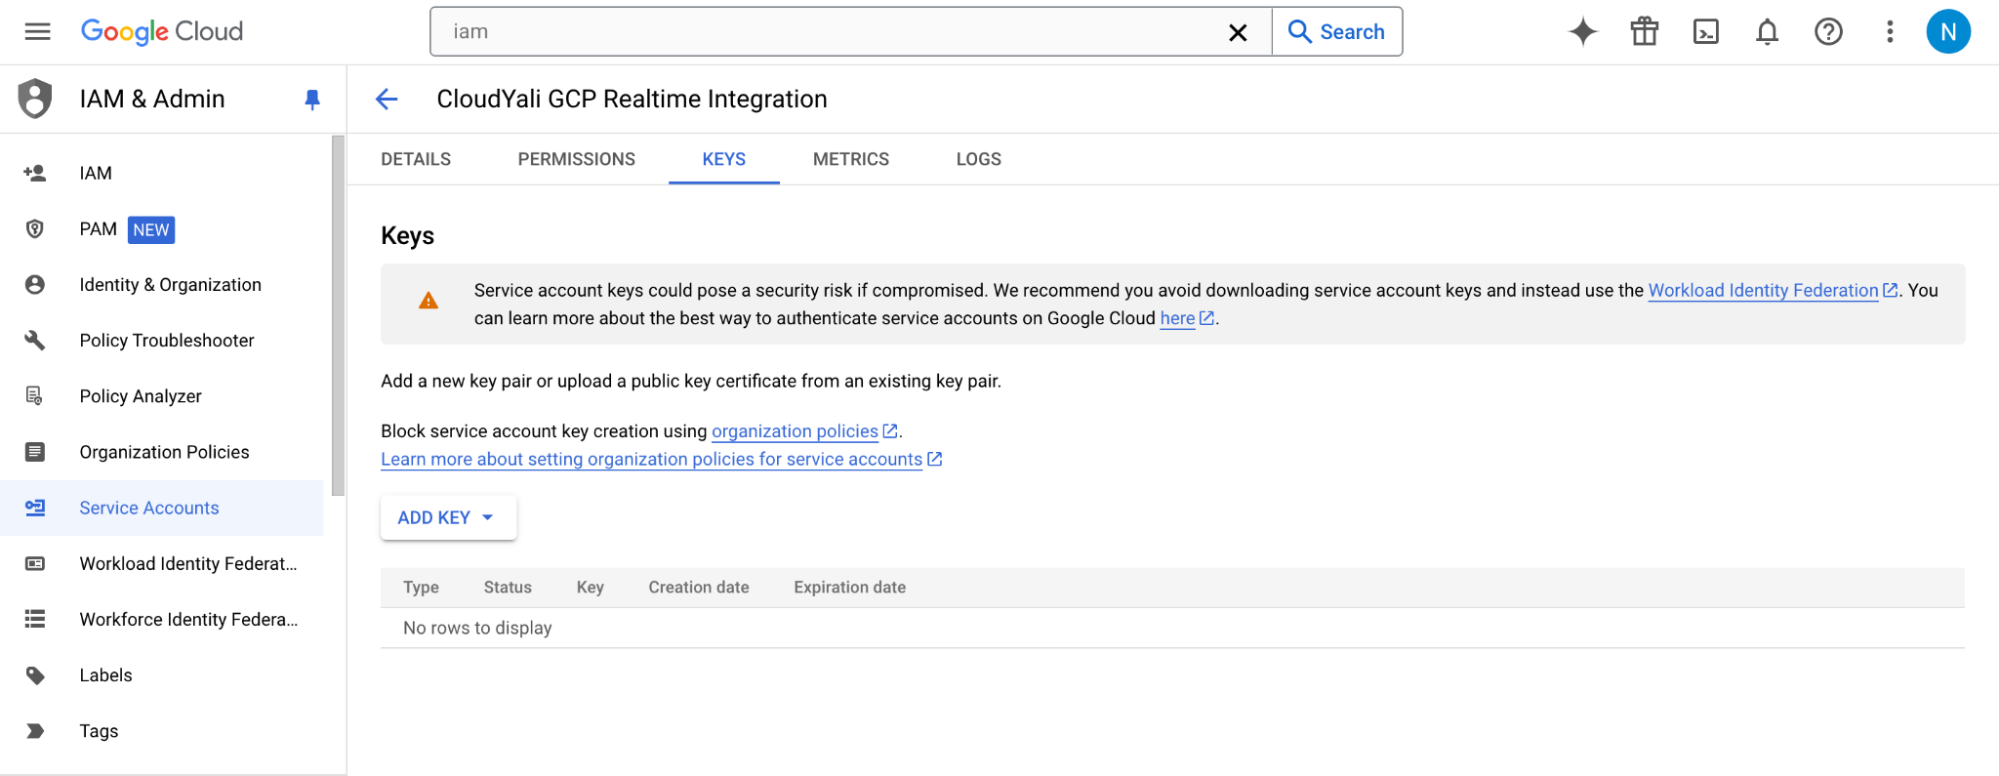Click the 'CloudYali GCP Realtime Integration' title
1999x776 pixels.
coord(632,99)
